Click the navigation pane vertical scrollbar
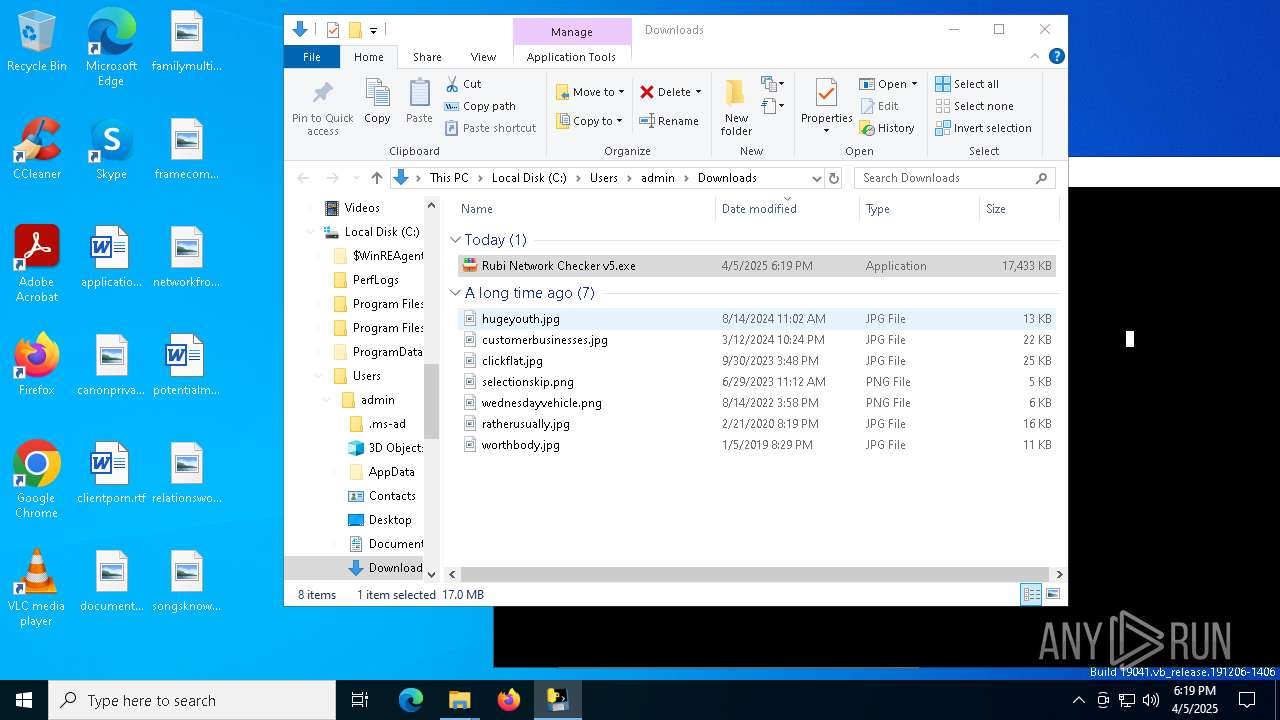 [432, 400]
